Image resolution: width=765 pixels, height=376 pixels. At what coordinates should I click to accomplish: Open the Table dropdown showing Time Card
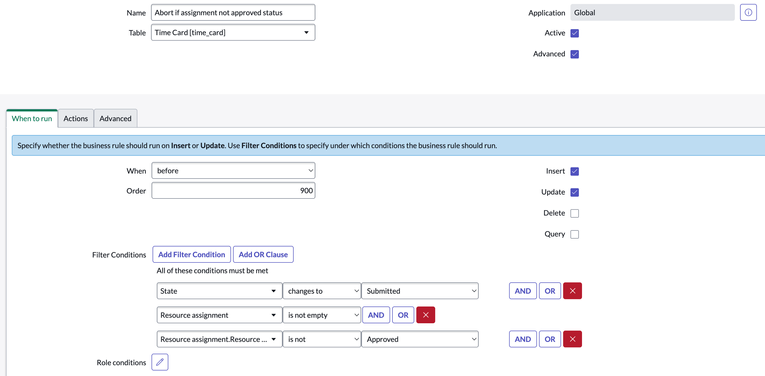(233, 33)
